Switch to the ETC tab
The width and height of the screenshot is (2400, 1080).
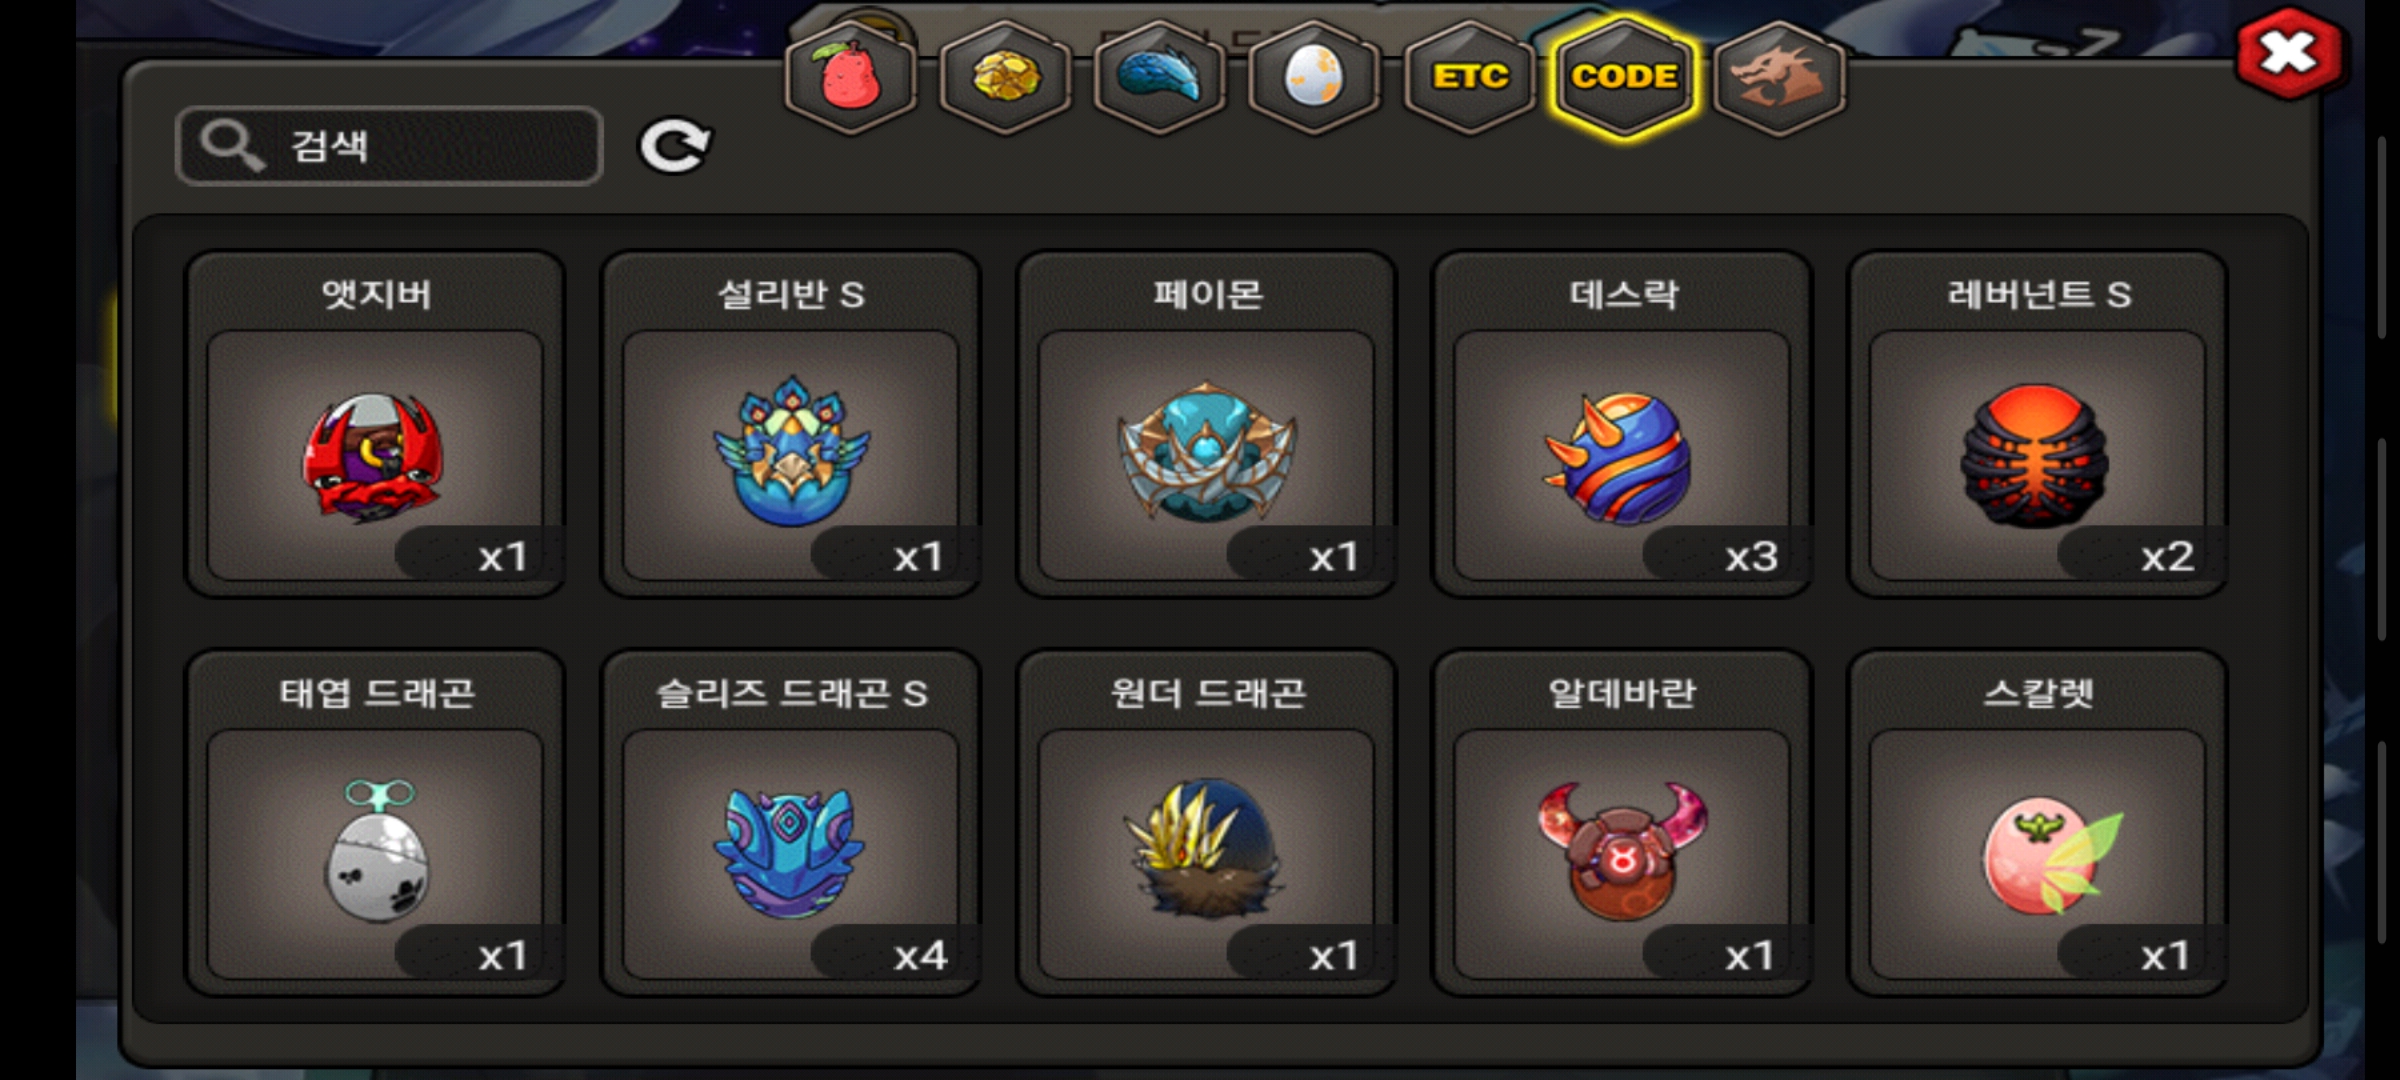tap(1469, 77)
